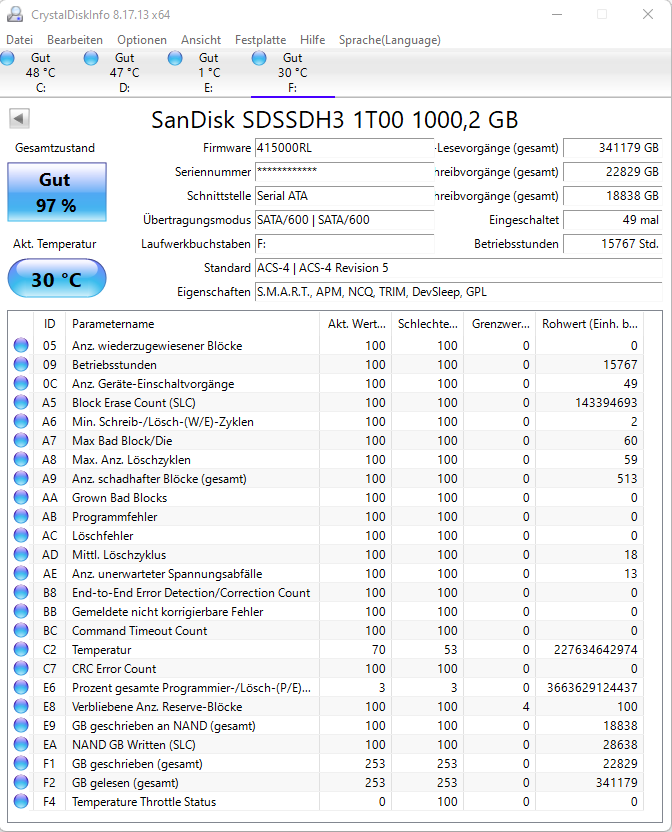The image size is (672, 832).
Task: Click status orb for Löschfehler row
Action: 21,535
